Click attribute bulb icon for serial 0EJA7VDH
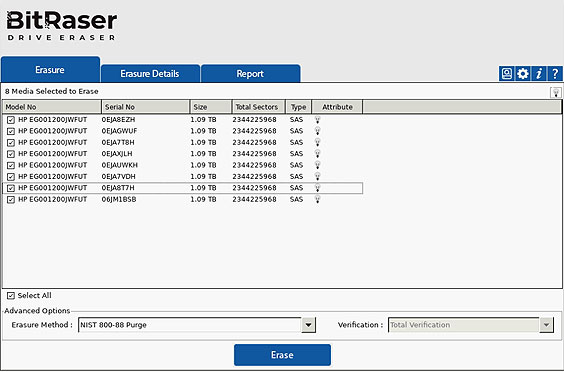Viewport: 564px width, 372px height. [317, 177]
